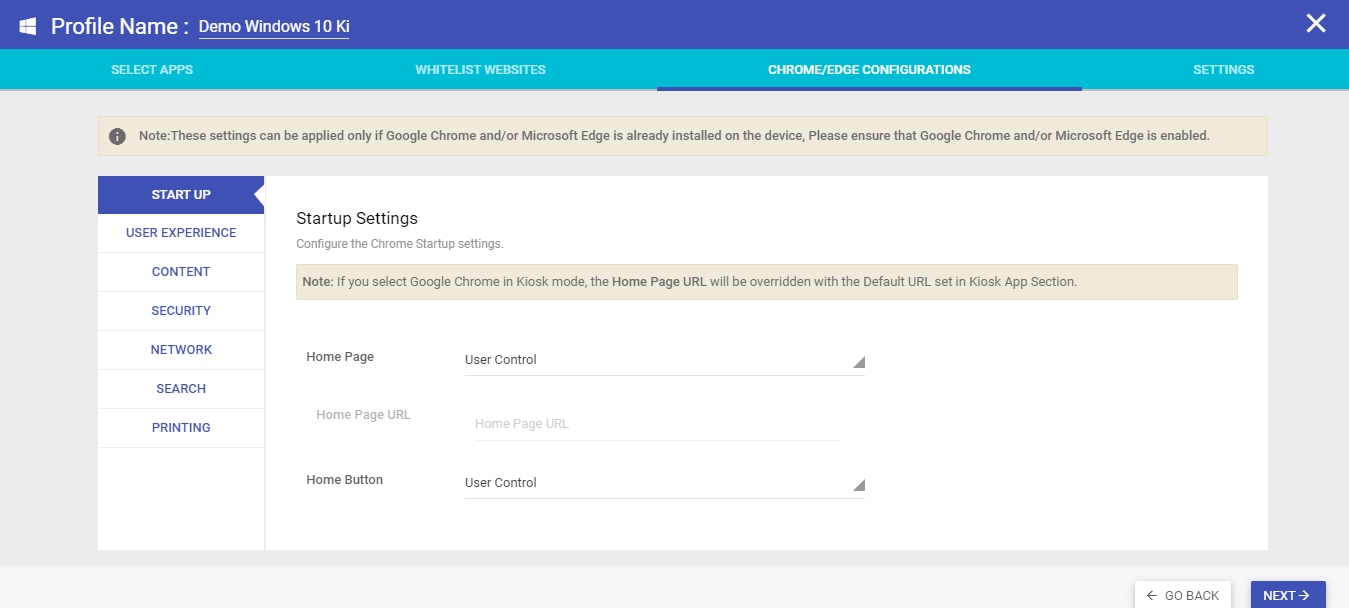Screen dimensions: 1349x608
Task: Click the info icon in the note banner
Action: click(x=117, y=136)
